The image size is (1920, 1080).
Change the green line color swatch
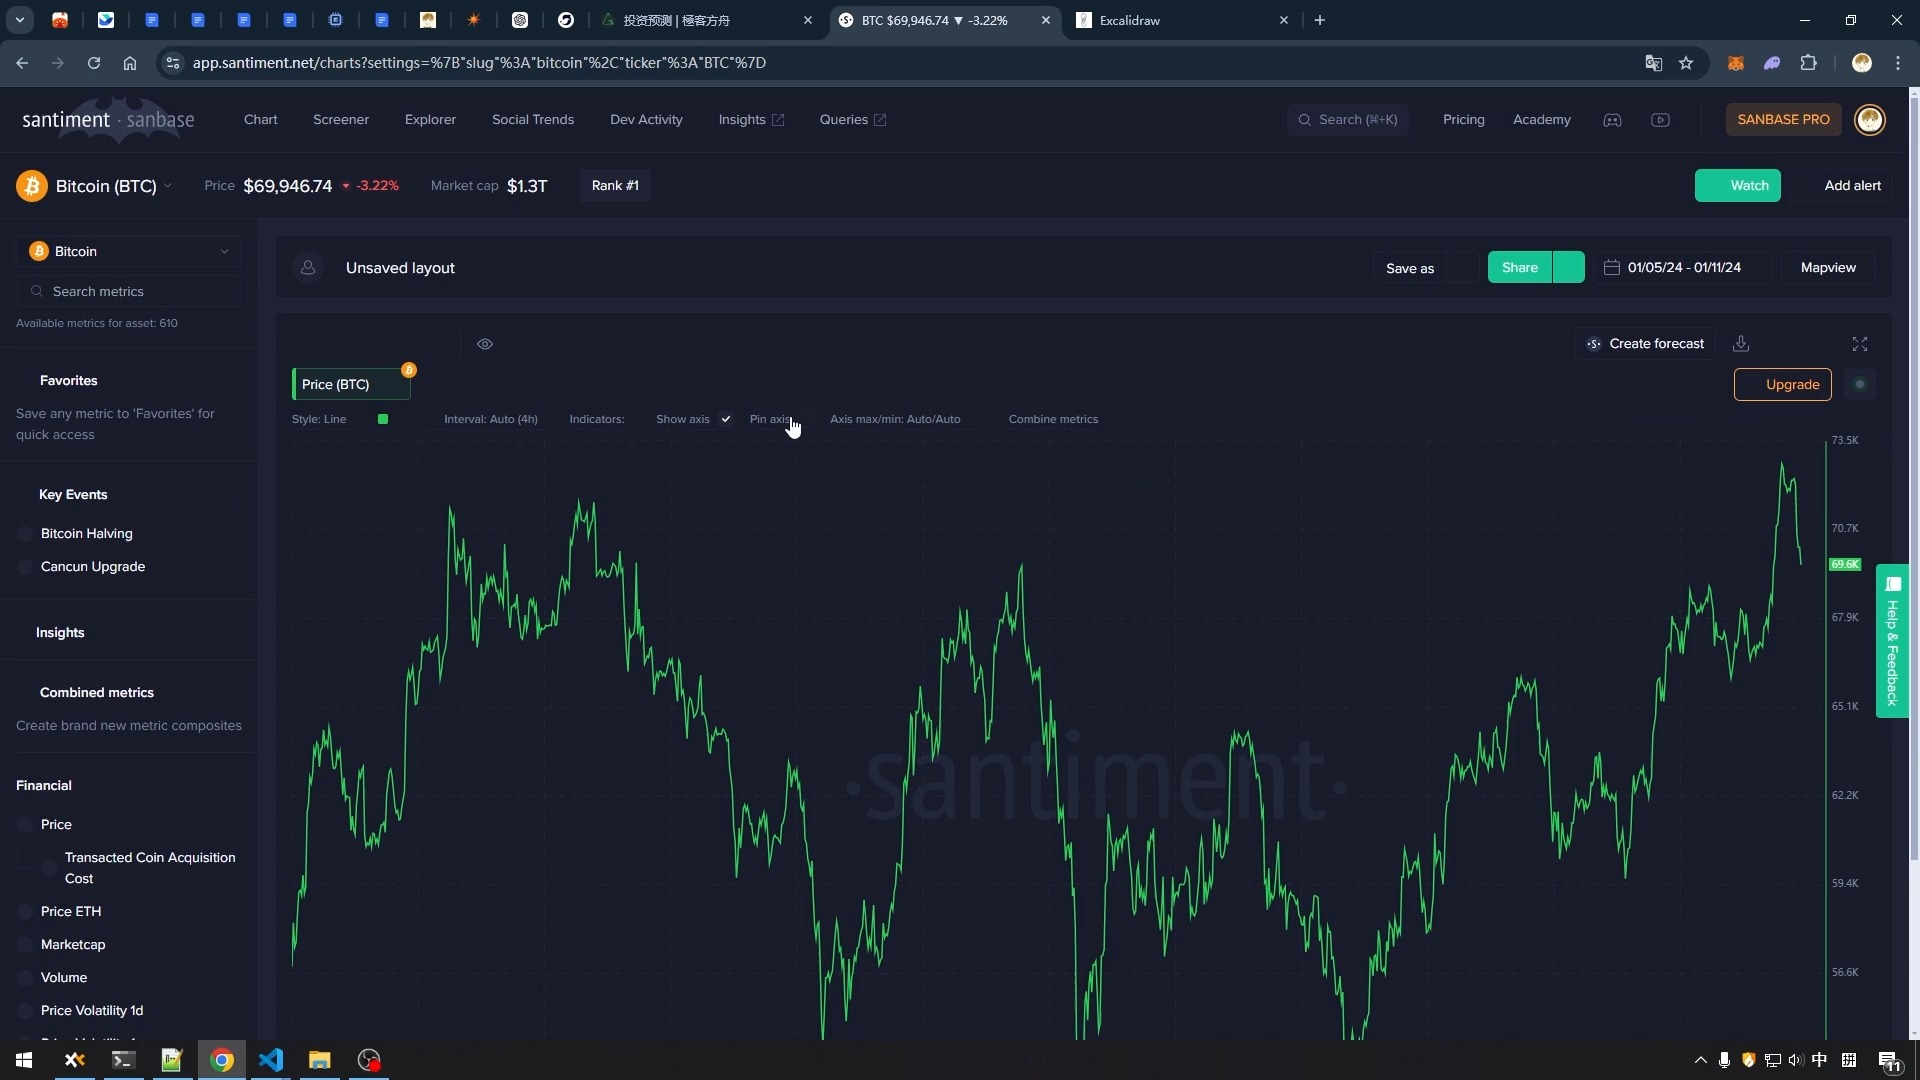point(383,419)
